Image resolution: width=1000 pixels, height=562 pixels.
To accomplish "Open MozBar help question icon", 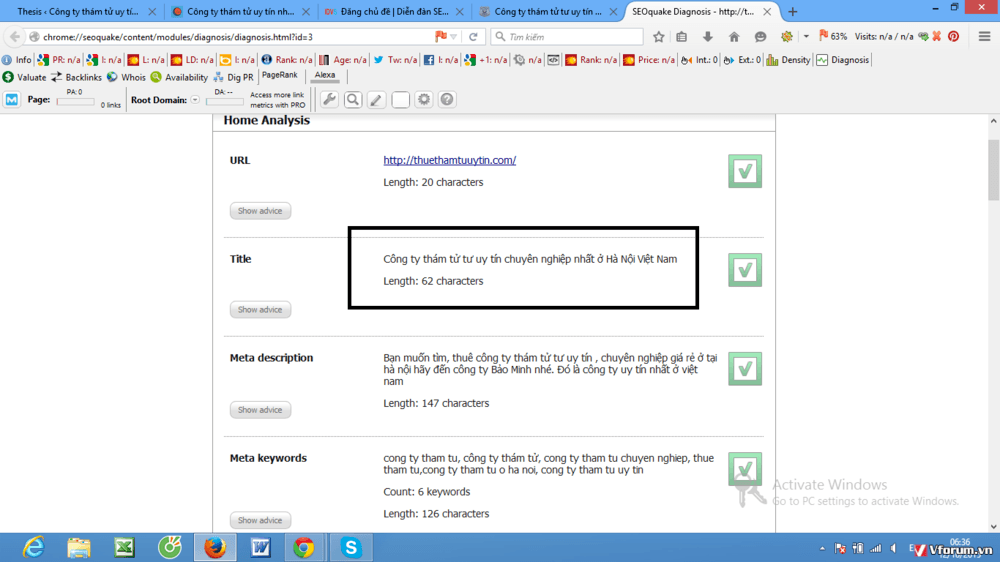I will (x=447, y=100).
